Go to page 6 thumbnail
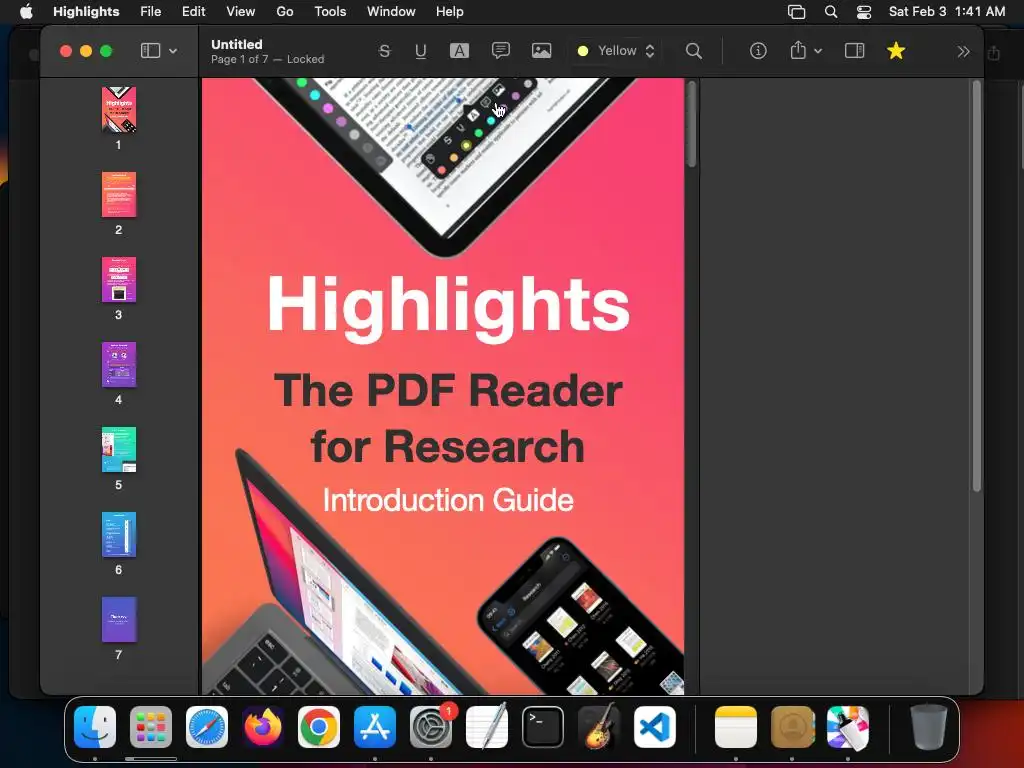This screenshot has height=768, width=1024. coord(119,534)
